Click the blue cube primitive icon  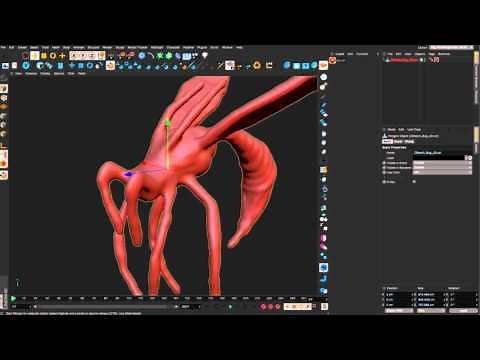pos(142,56)
